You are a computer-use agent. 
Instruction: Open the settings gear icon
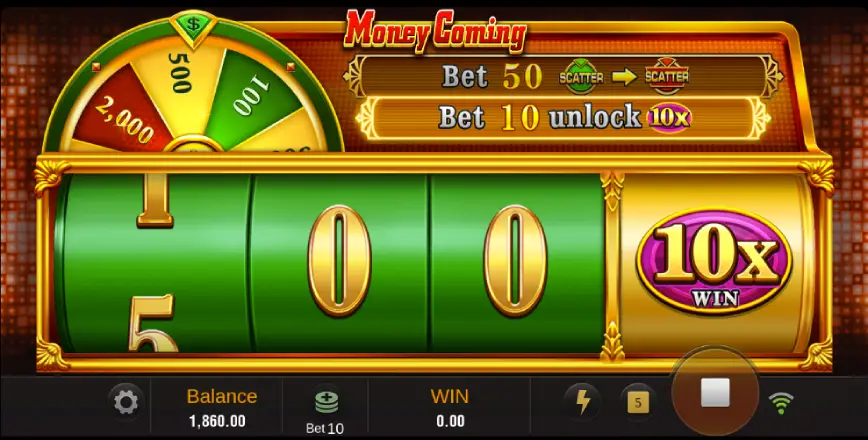coord(126,402)
